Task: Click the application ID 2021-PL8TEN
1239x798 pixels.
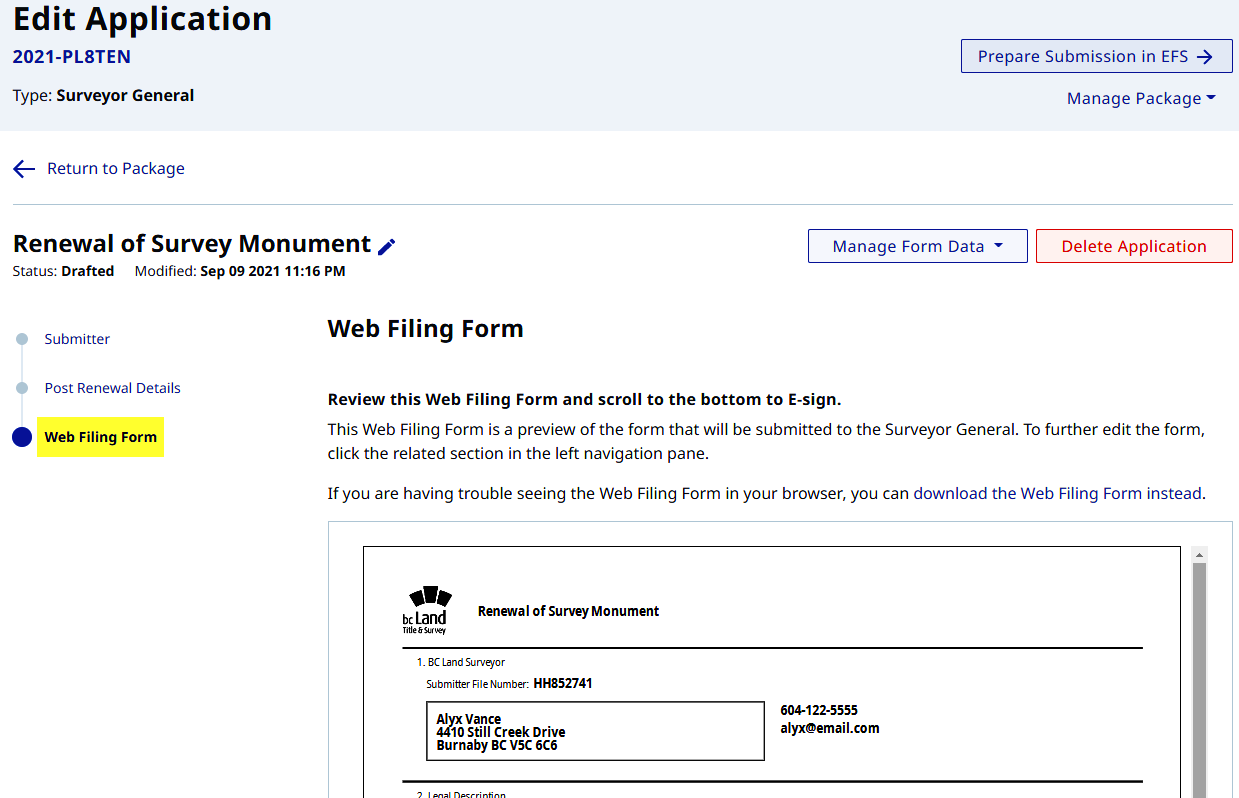Action: pyautogui.click(x=72, y=57)
